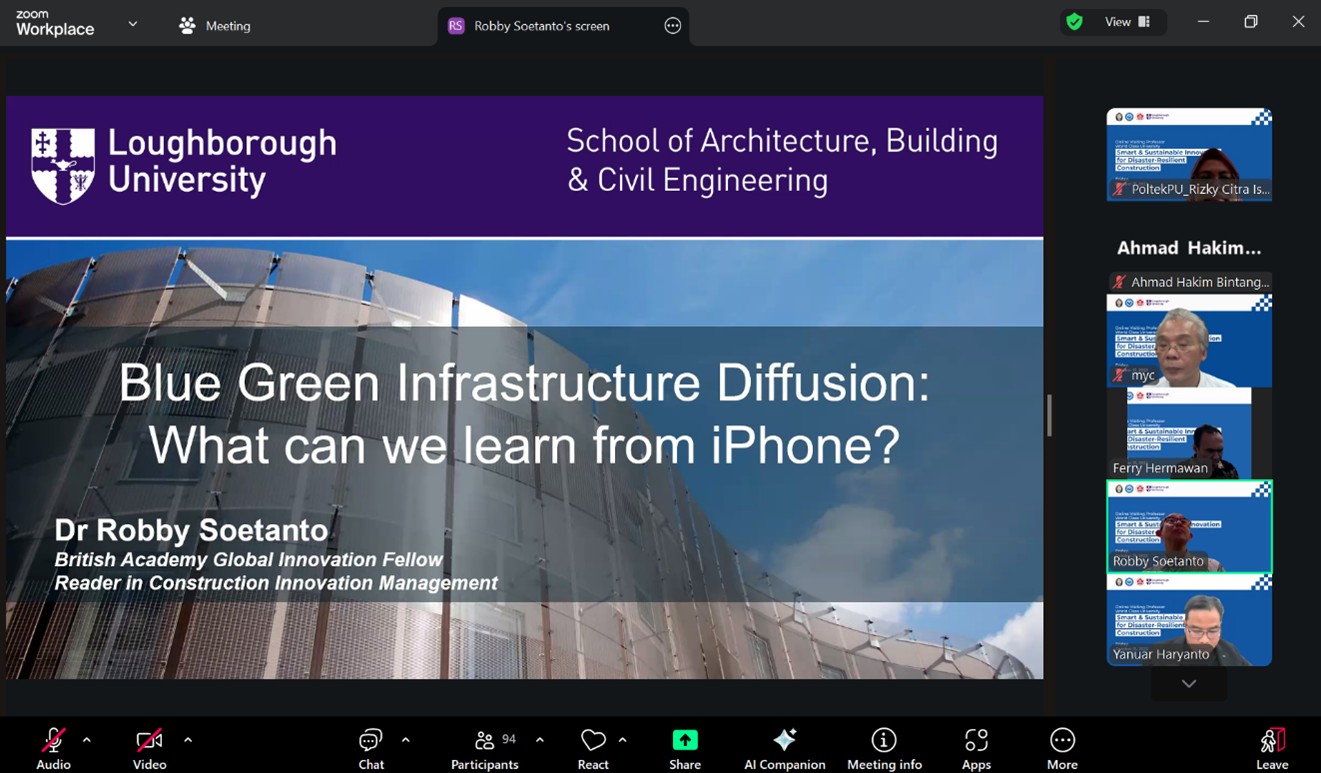
Task: Expand audio settings arrow beside Audio
Action: coord(87,740)
